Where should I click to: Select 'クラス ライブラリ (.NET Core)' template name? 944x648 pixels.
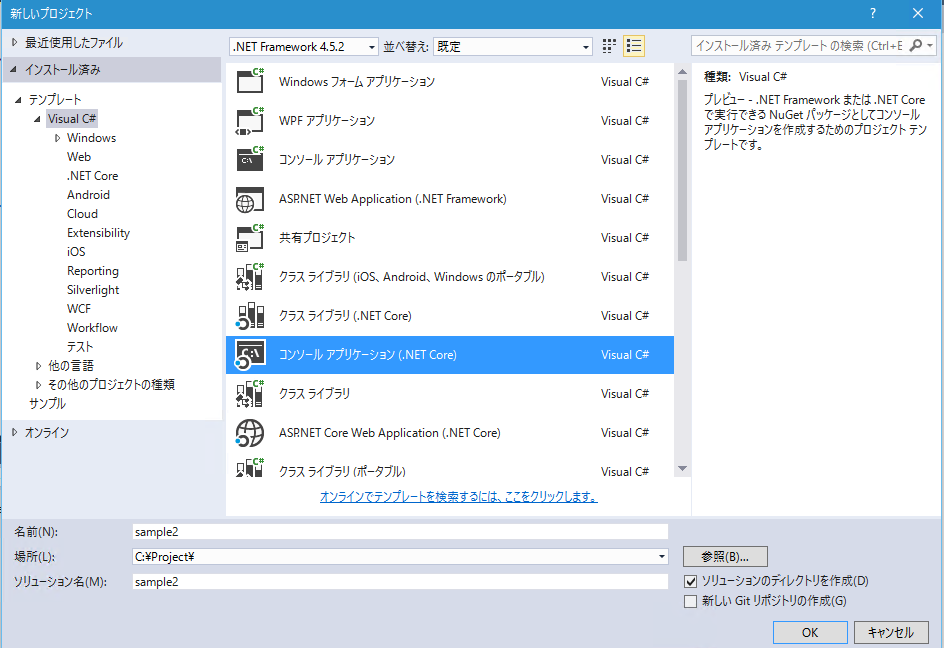(345, 316)
